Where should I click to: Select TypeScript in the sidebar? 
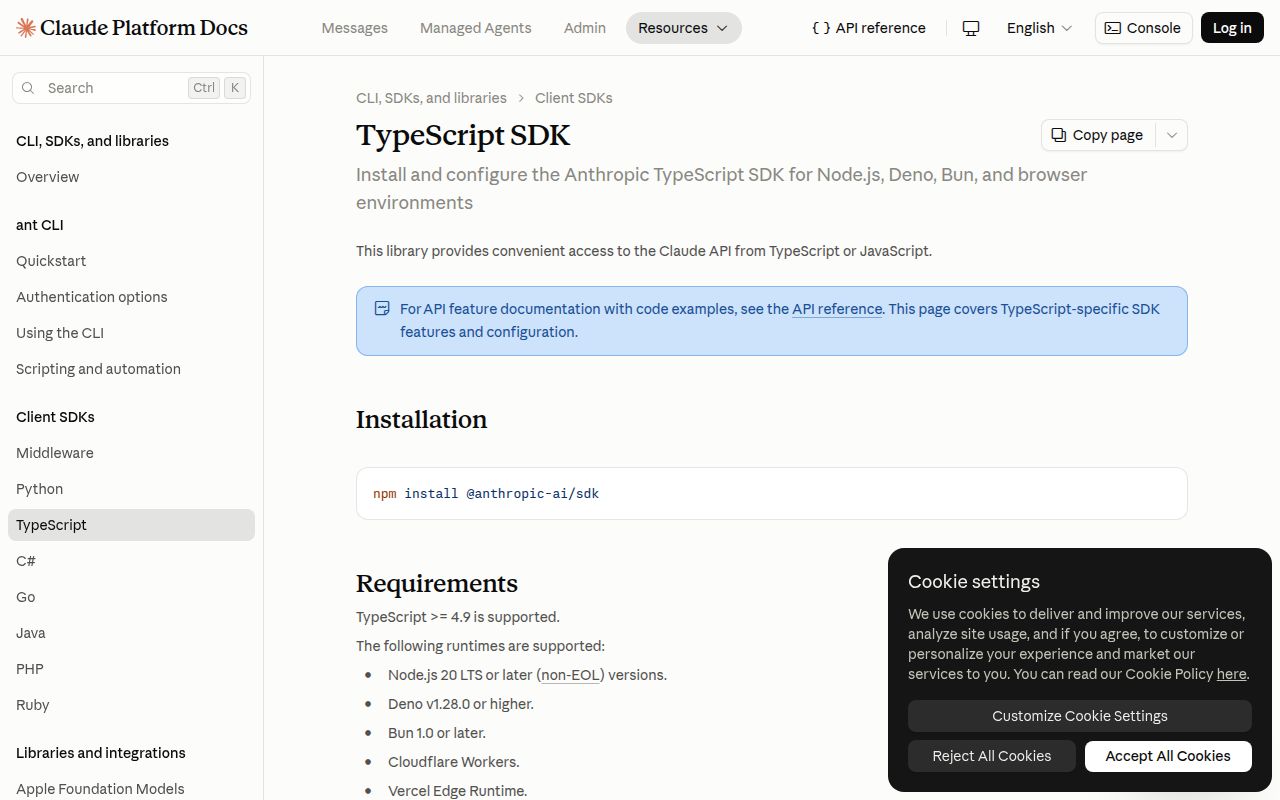(x=131, y=525)
